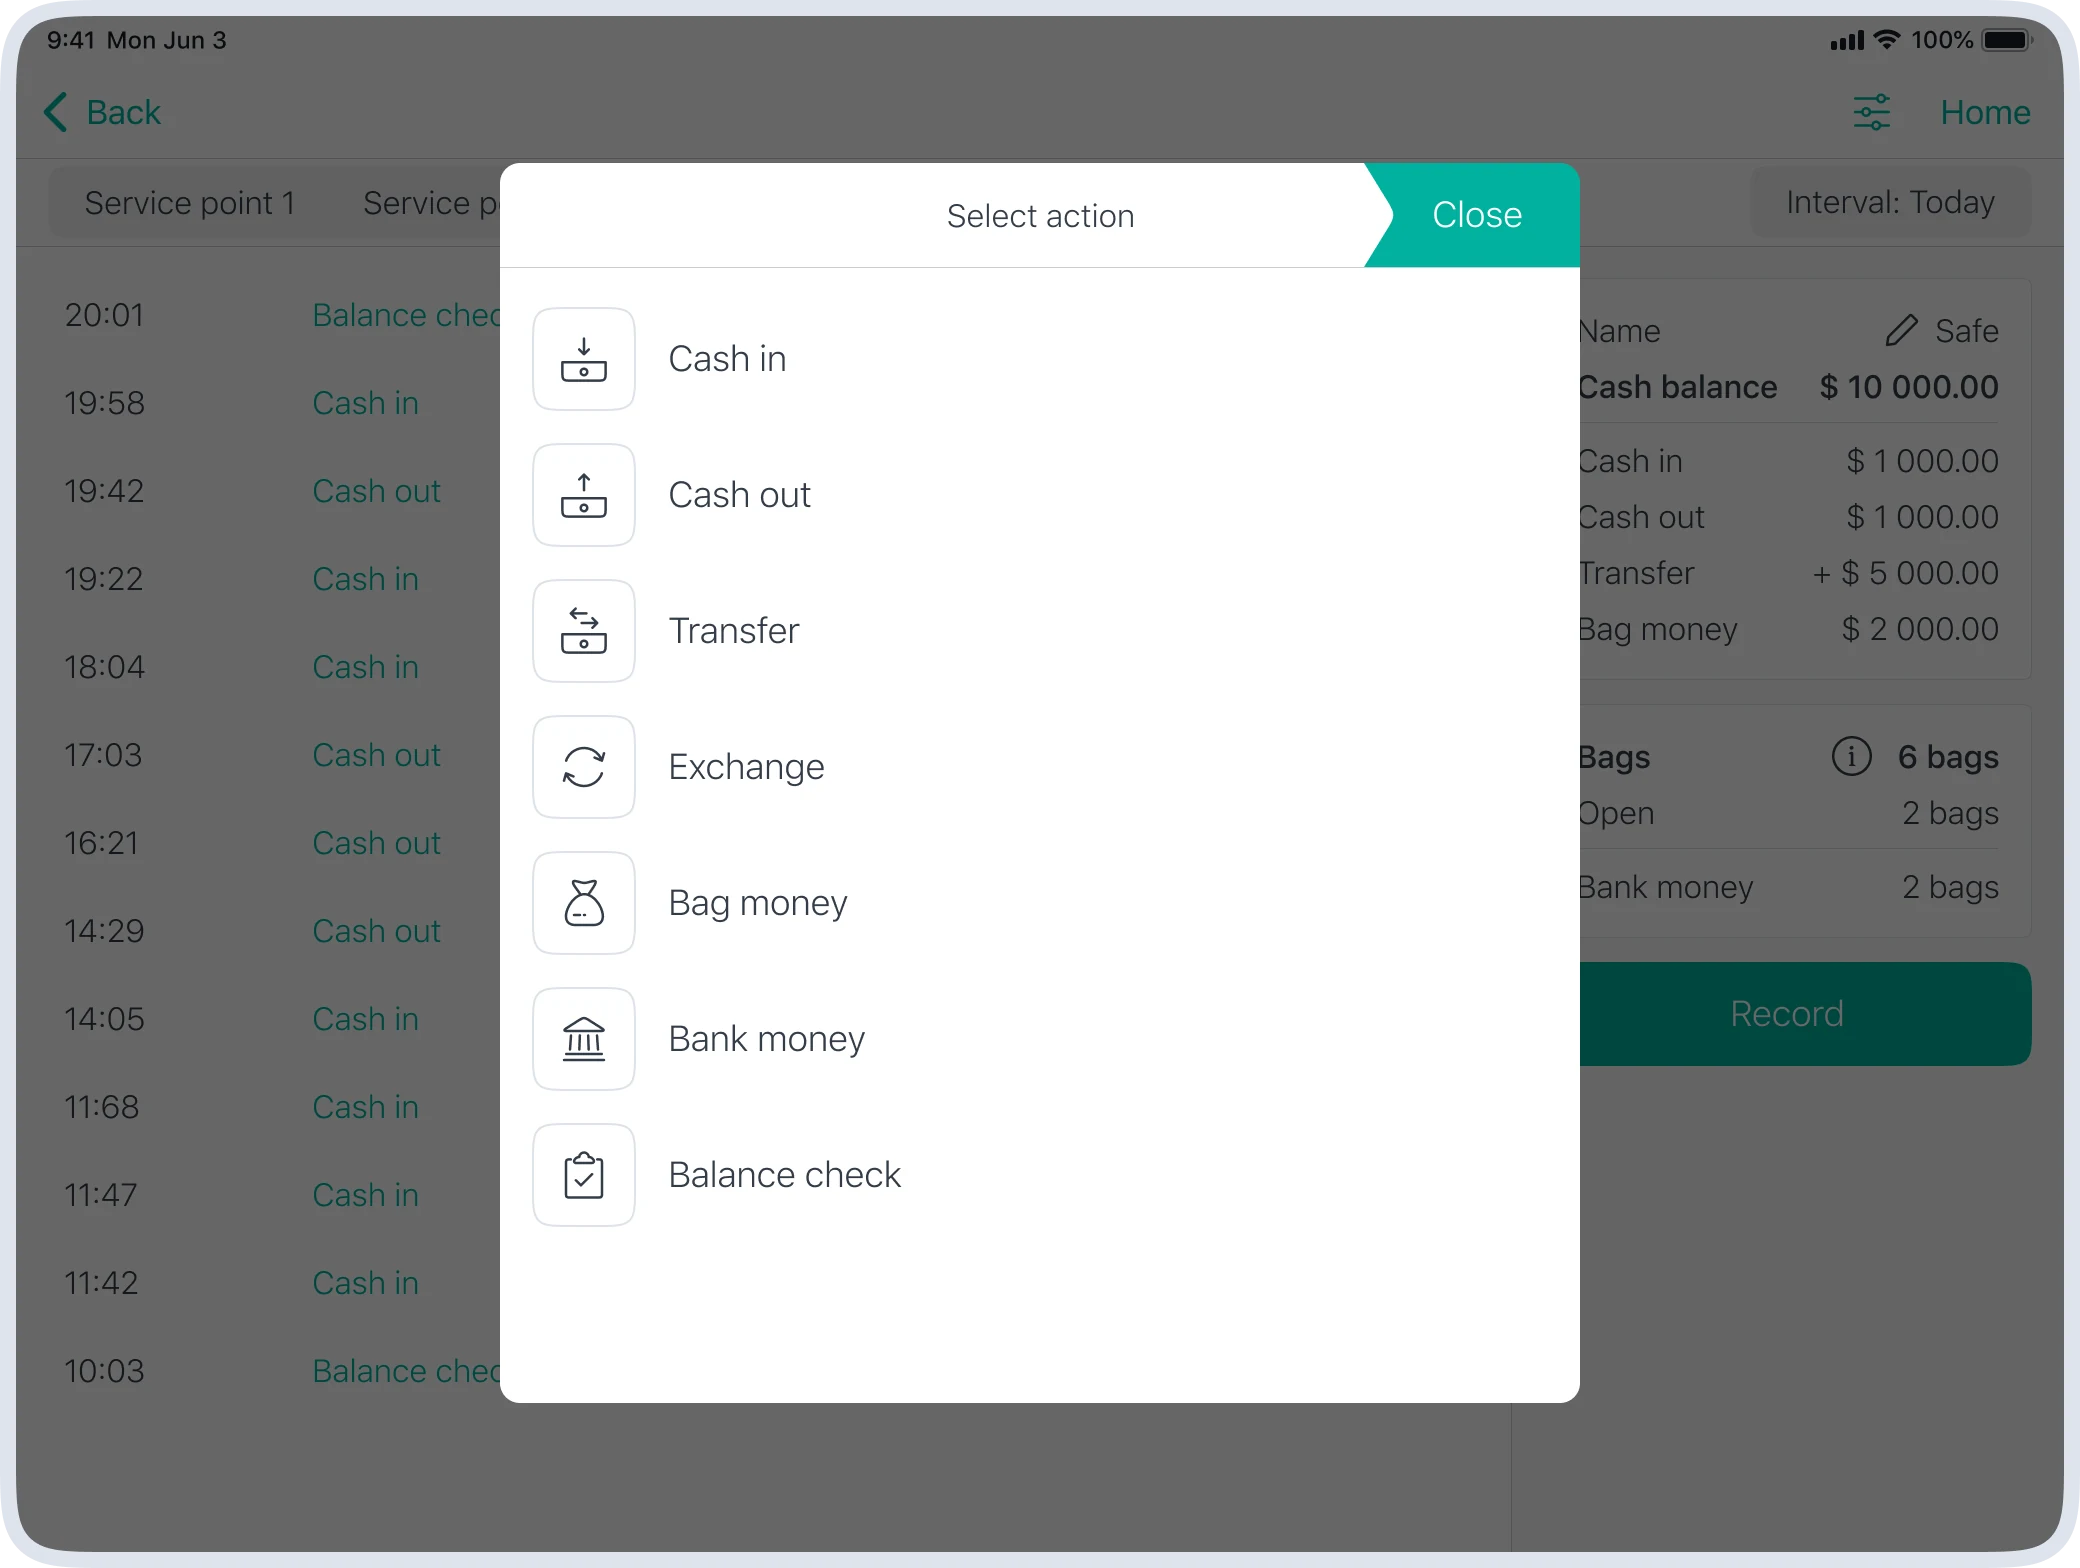The height and width of the screenshot is (1568, 2080).
Task: Choose the Cash out label in dialog
Action: [739, 495]
